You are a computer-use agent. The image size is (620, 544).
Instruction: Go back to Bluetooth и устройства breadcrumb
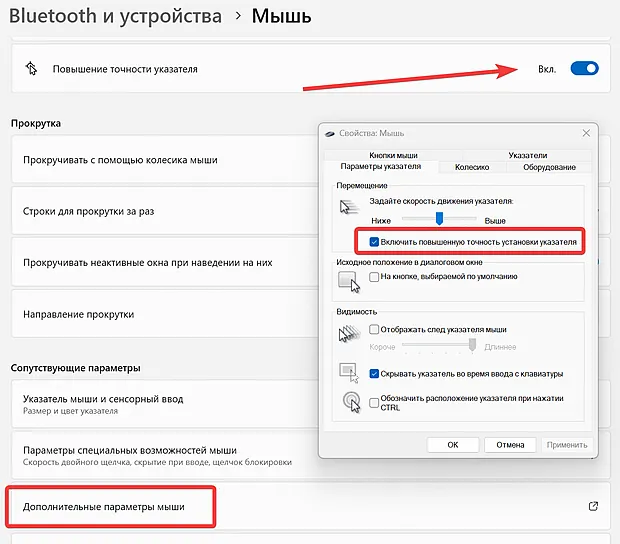coord(115,16)
